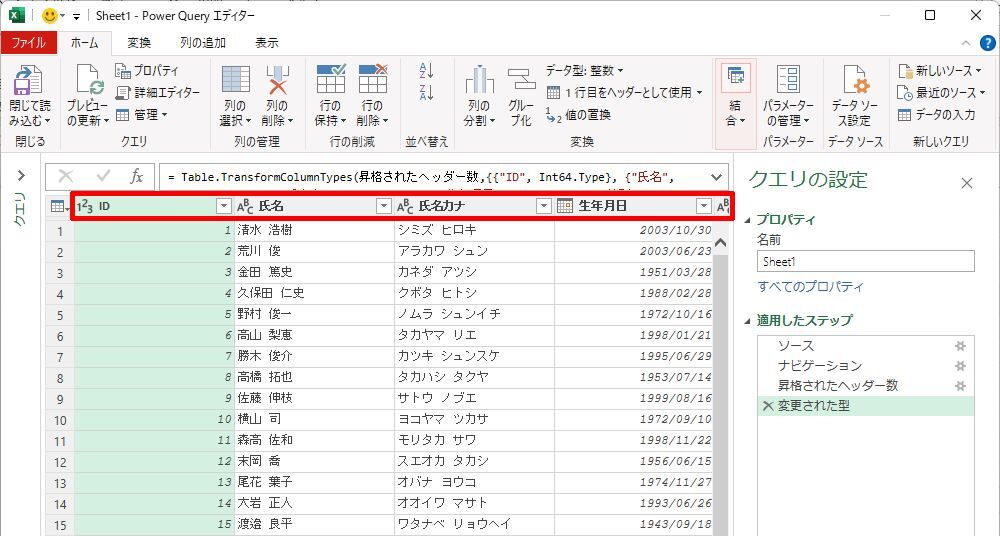The height and width of the screenshot is (536, 1000).
Task: Select the 昇格されたヘッダー数 applied step
Action: [x=837, y=386]
